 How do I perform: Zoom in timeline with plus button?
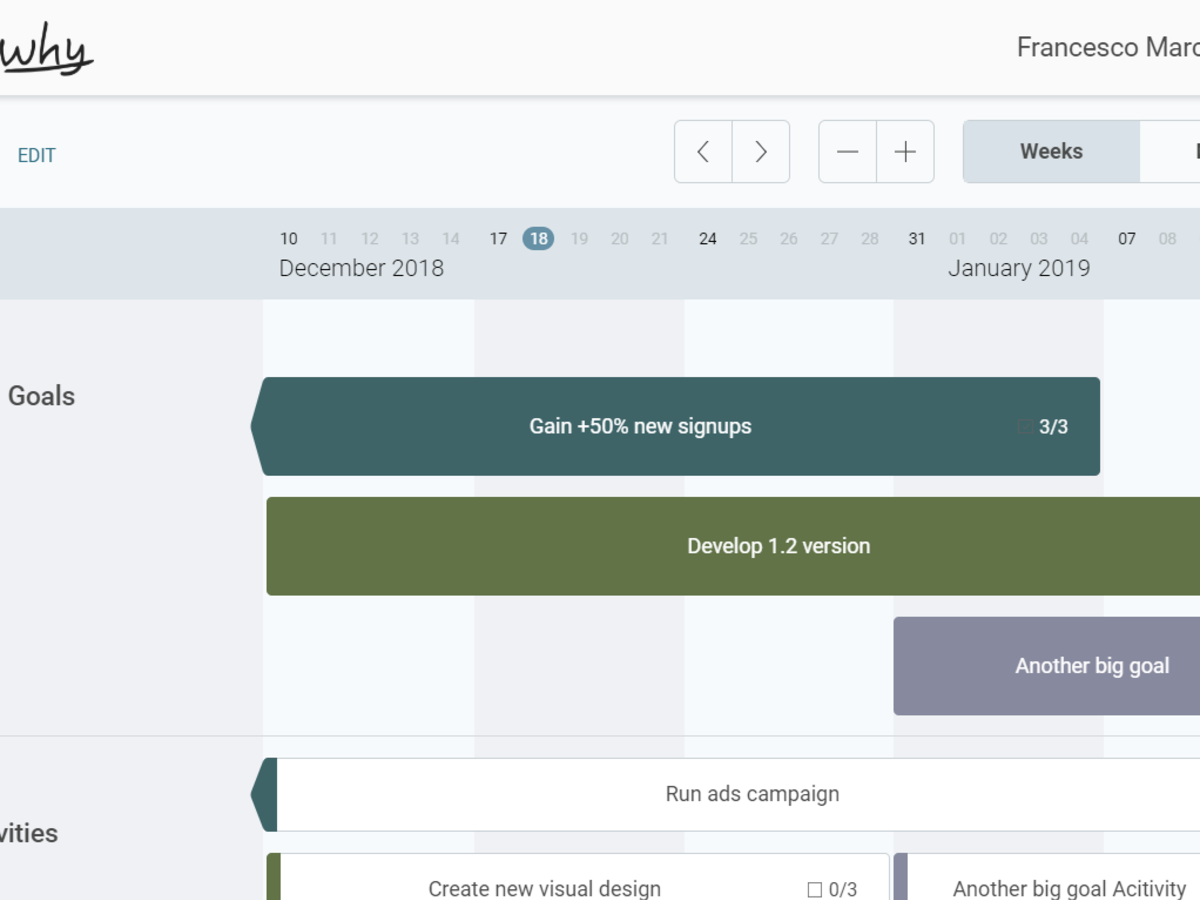point(905,152)
